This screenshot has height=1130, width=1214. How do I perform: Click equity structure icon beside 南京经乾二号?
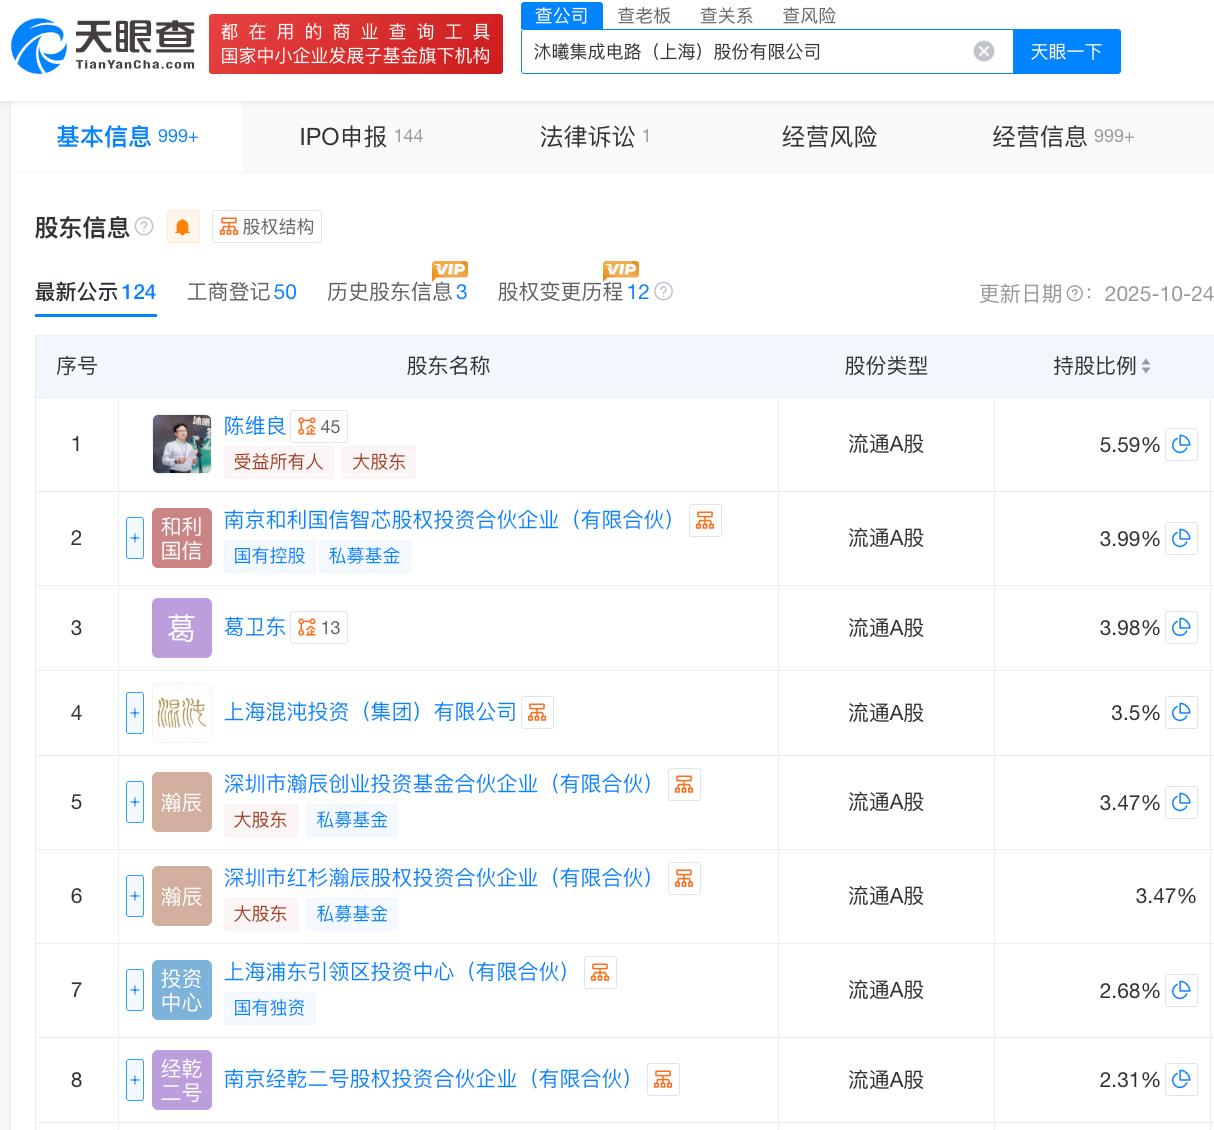click(x=663, y=1080)
